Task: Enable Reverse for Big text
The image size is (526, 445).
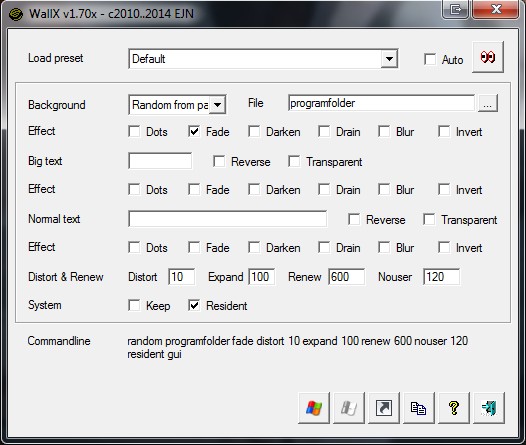Action: tap(219, 161)
